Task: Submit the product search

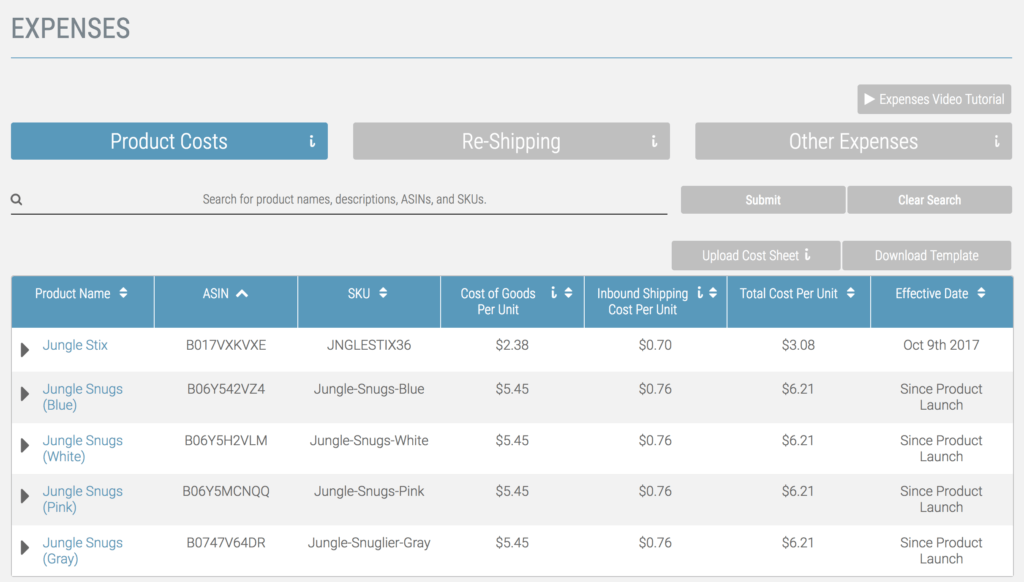Action: tap(763, 200)
